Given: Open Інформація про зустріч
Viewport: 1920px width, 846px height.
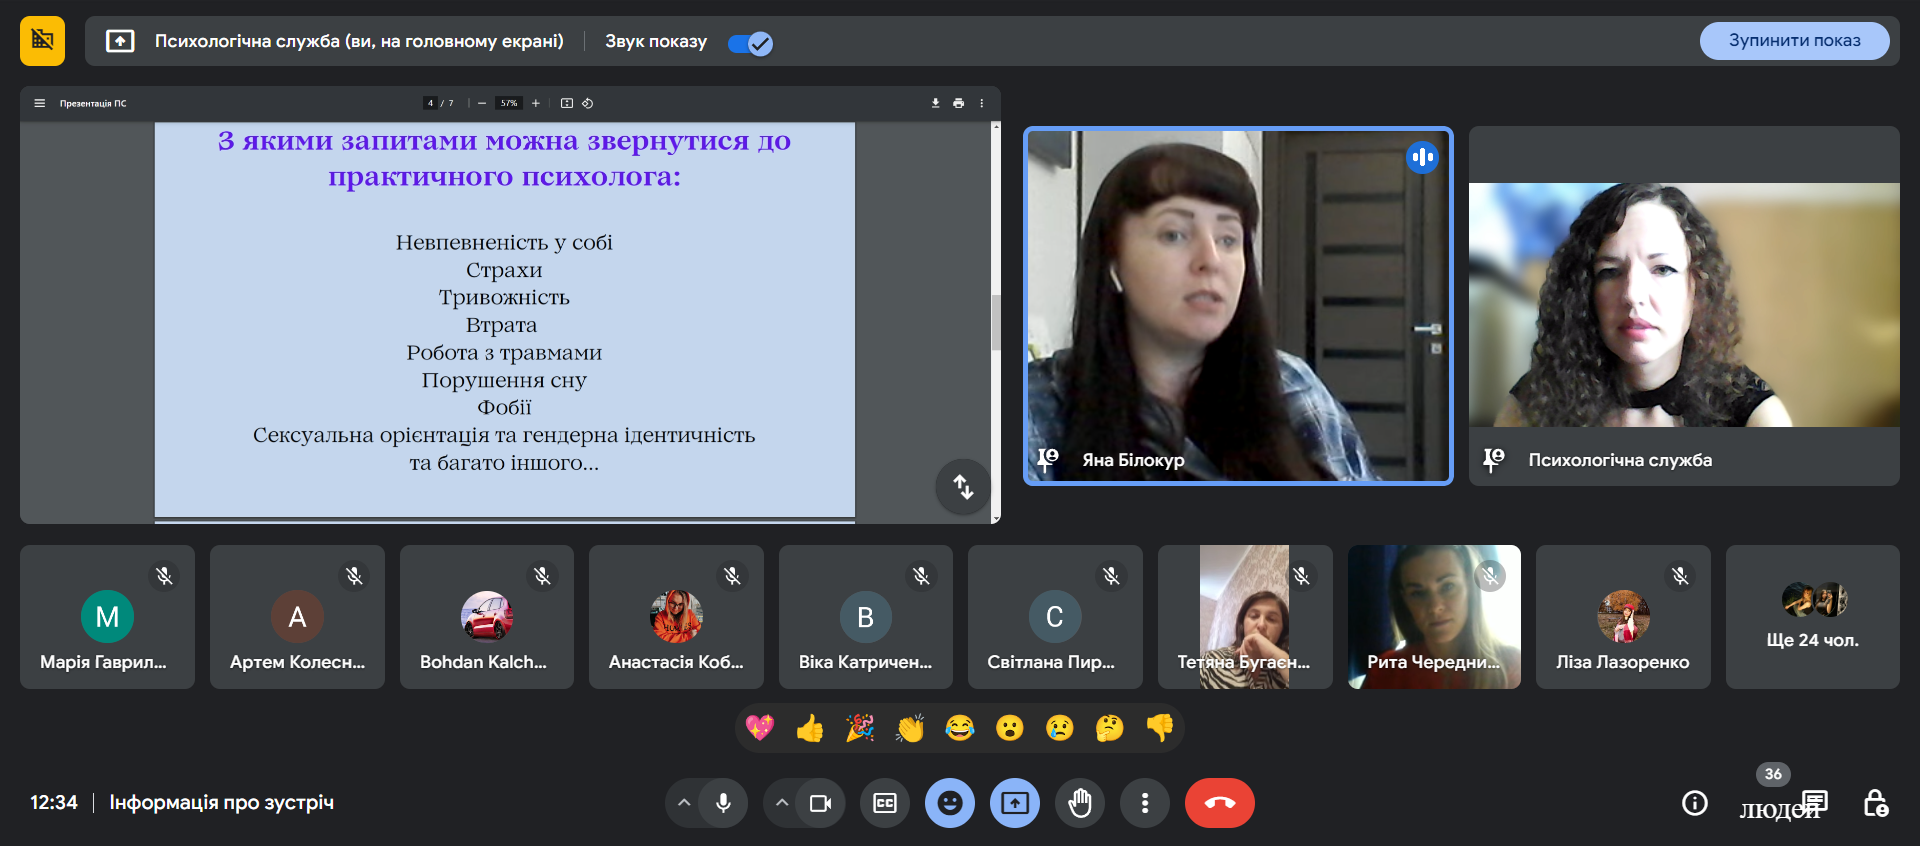Looking at the screenshot, I should tap(221, 803).
